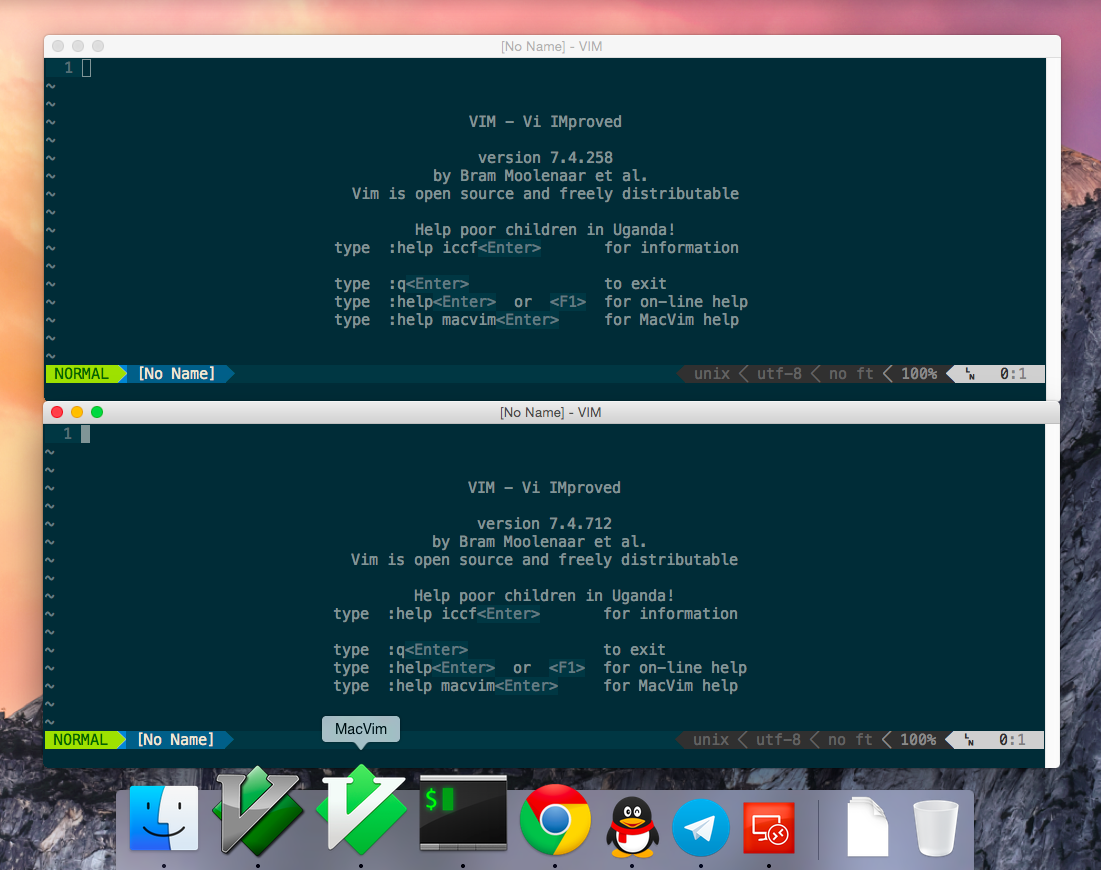Open the document stack in the dock

[x=867, y=827]
